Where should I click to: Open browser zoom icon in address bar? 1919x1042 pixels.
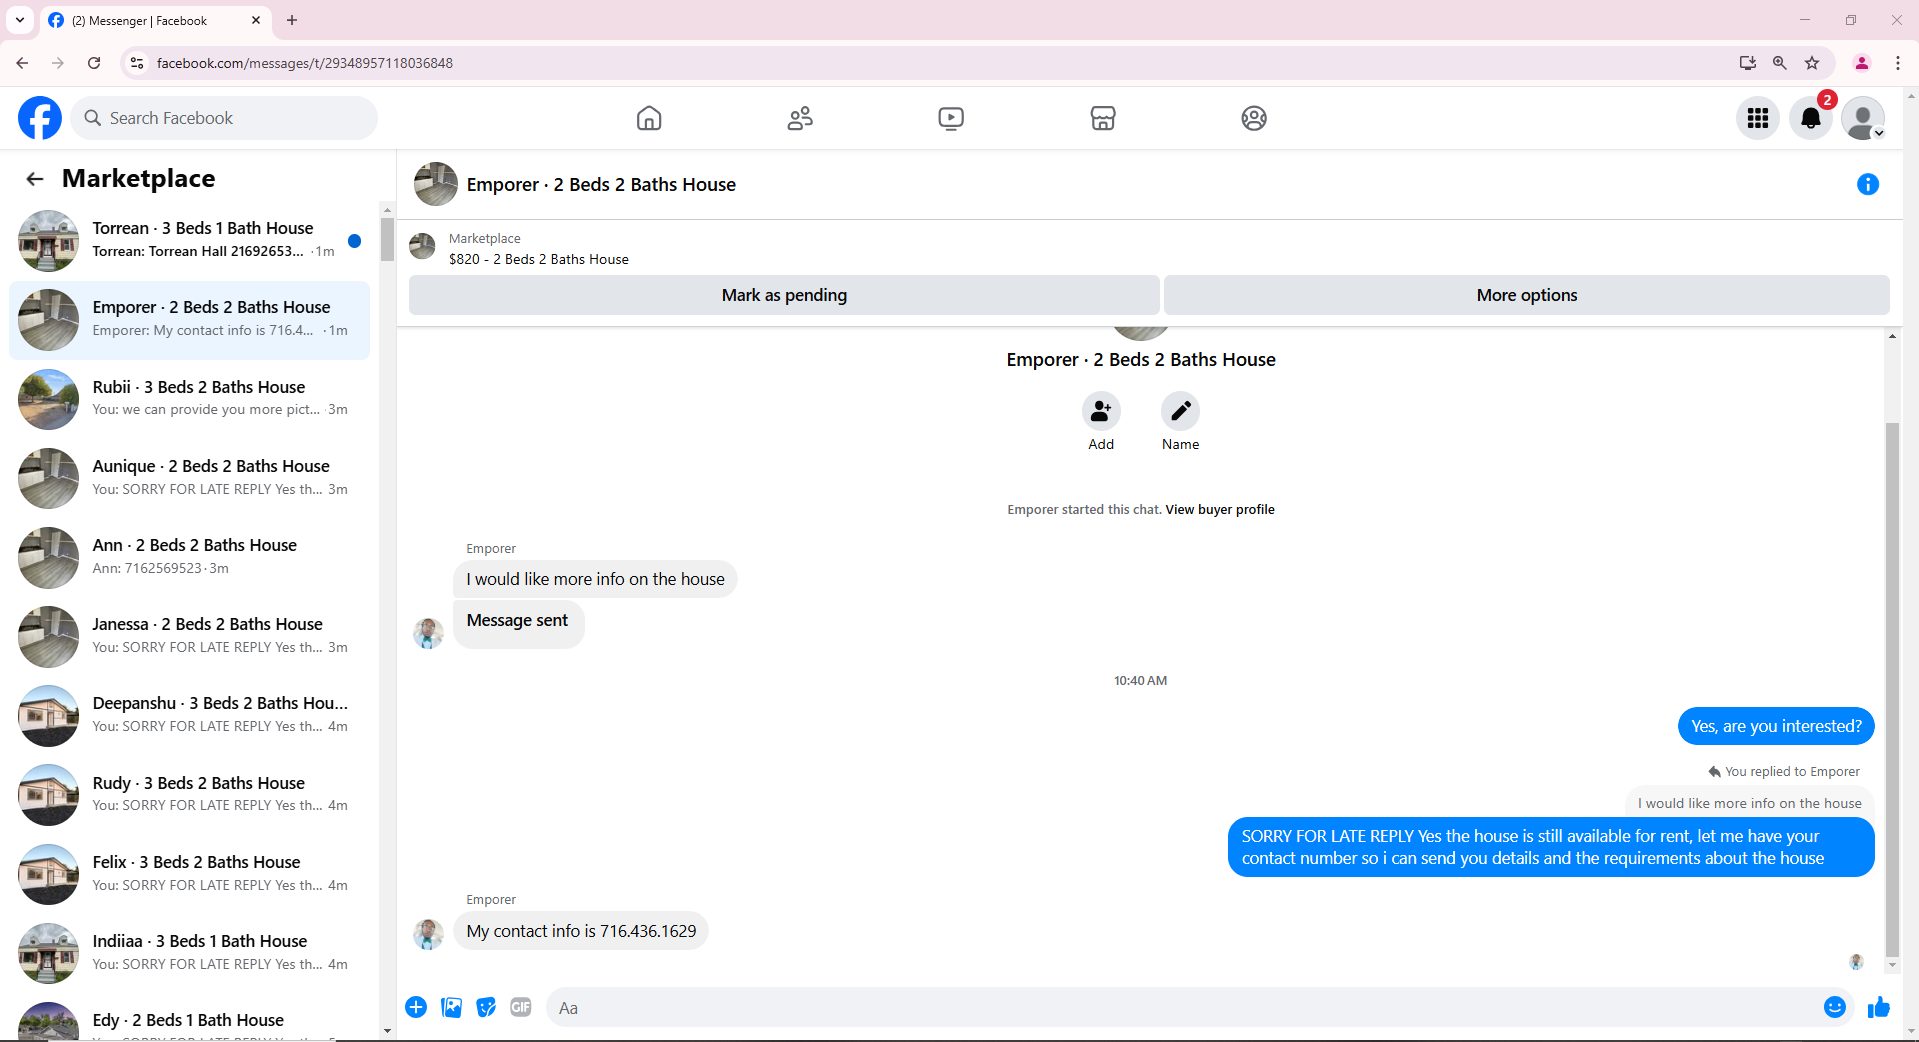tap(1780, 63)
